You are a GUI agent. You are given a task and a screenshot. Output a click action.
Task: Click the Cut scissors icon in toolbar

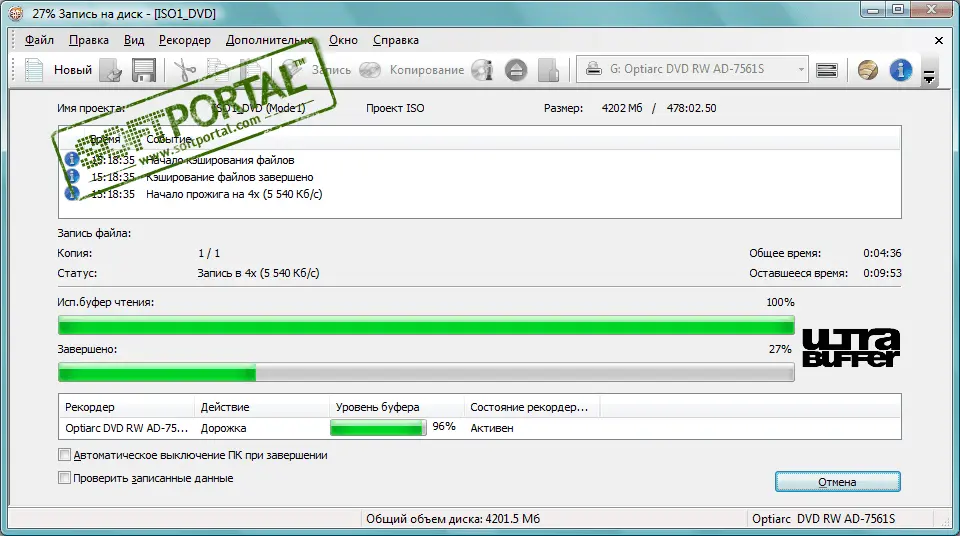click(184, 70)
